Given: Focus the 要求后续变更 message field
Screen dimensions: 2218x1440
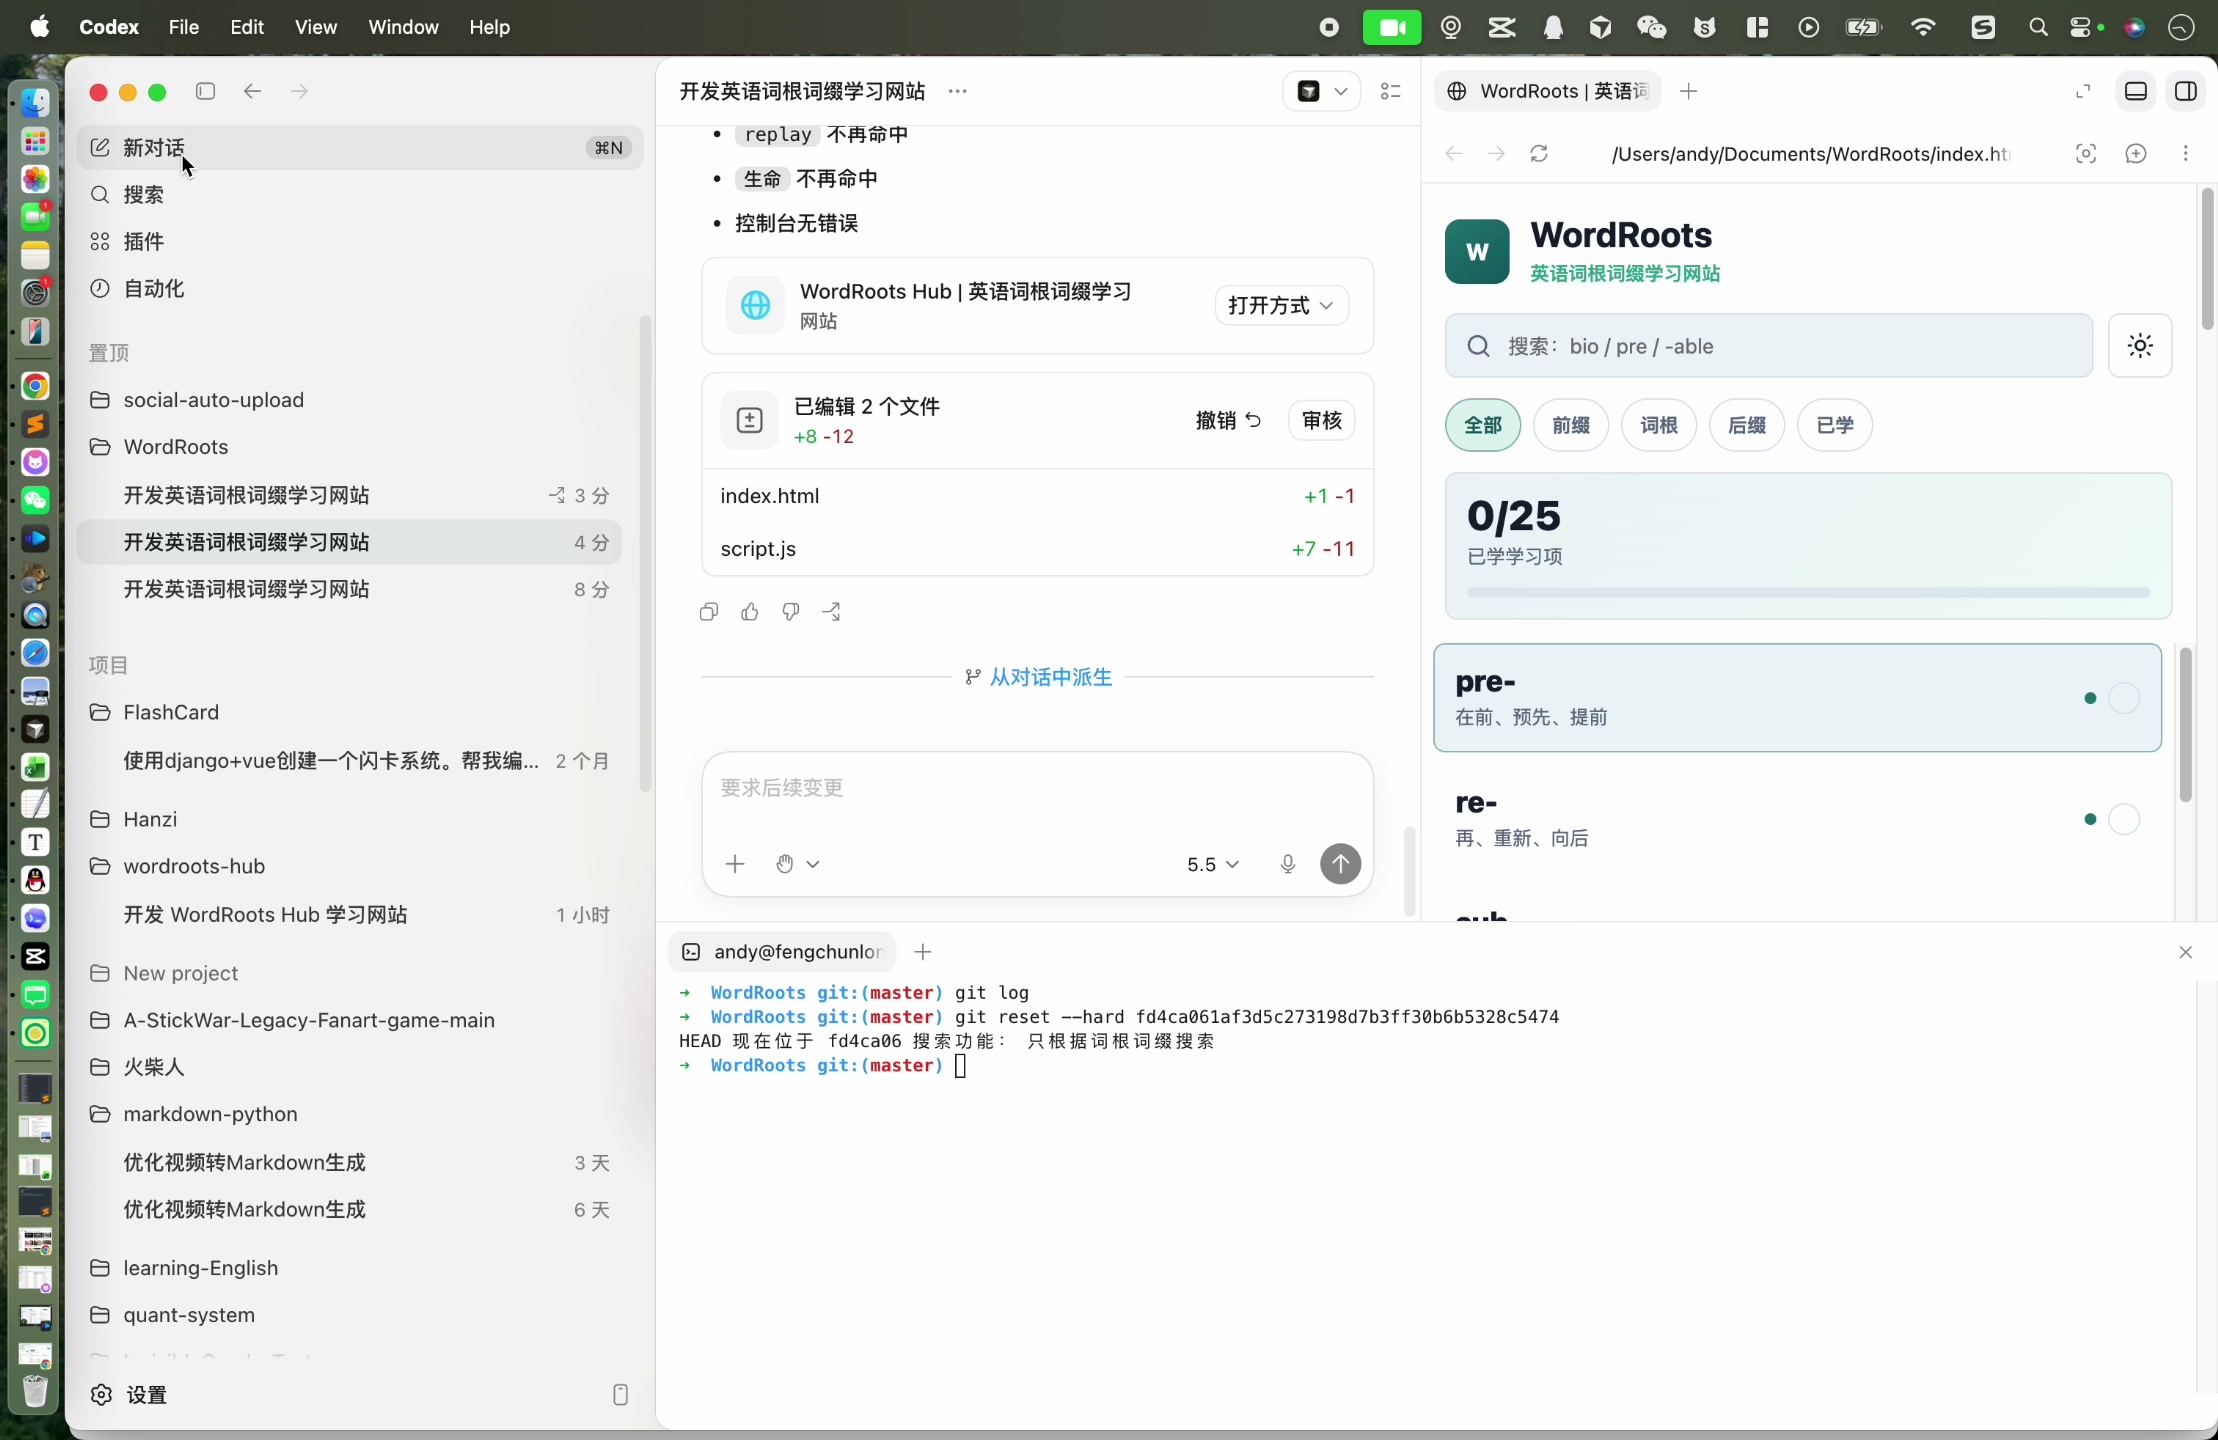Looking at the screenshot, I should 1037,788.
